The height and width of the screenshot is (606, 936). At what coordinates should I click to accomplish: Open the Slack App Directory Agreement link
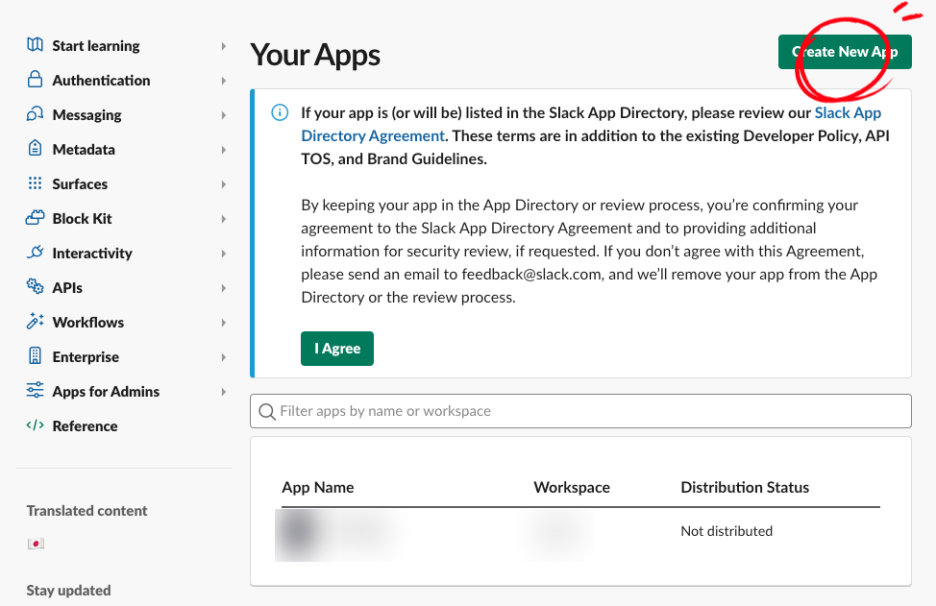pos(373,136)
